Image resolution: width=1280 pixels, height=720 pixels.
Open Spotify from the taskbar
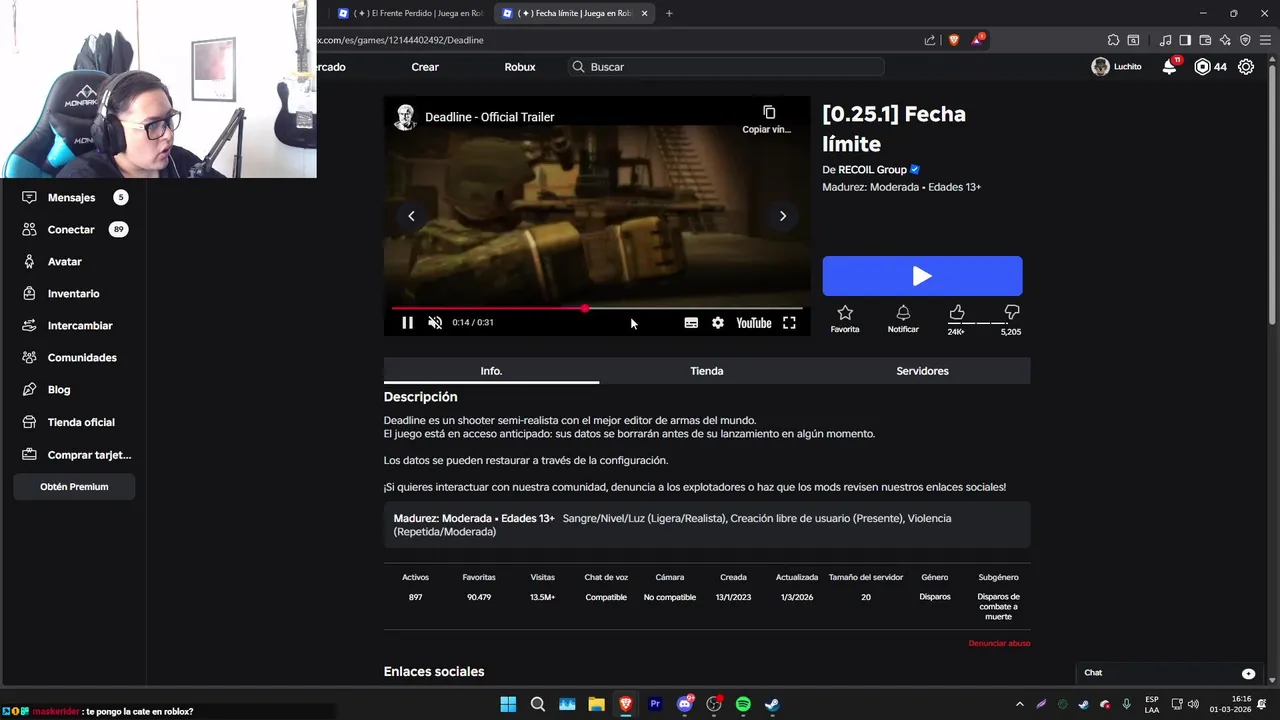tap(743, 704)
